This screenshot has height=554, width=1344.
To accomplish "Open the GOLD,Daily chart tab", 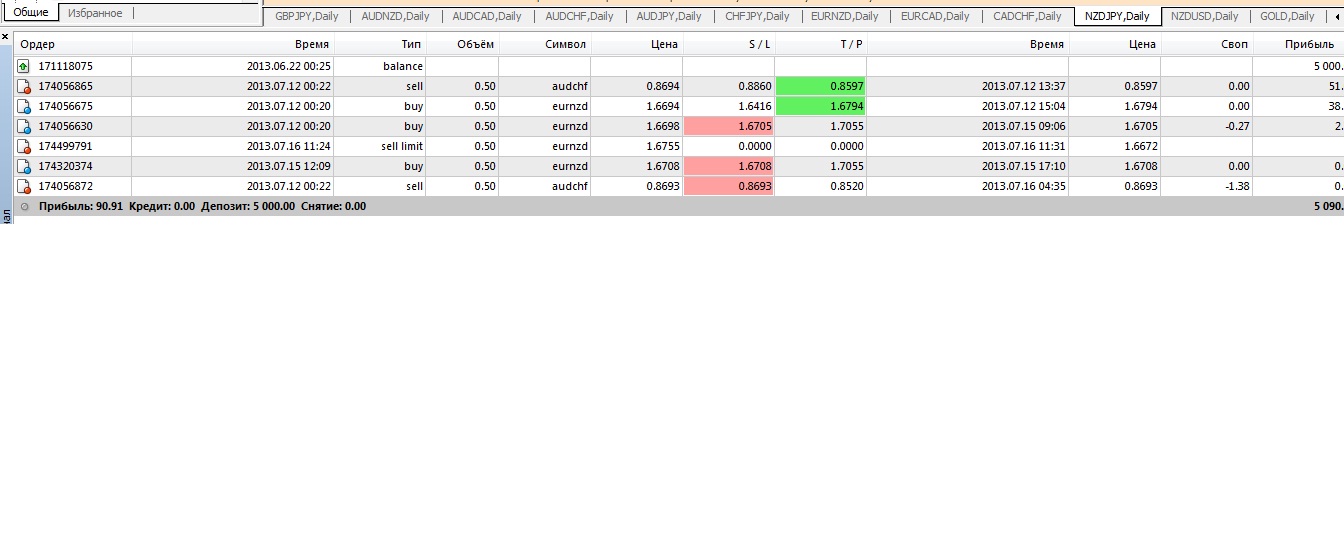I will pyautogui.click(x=1287, y=16).
